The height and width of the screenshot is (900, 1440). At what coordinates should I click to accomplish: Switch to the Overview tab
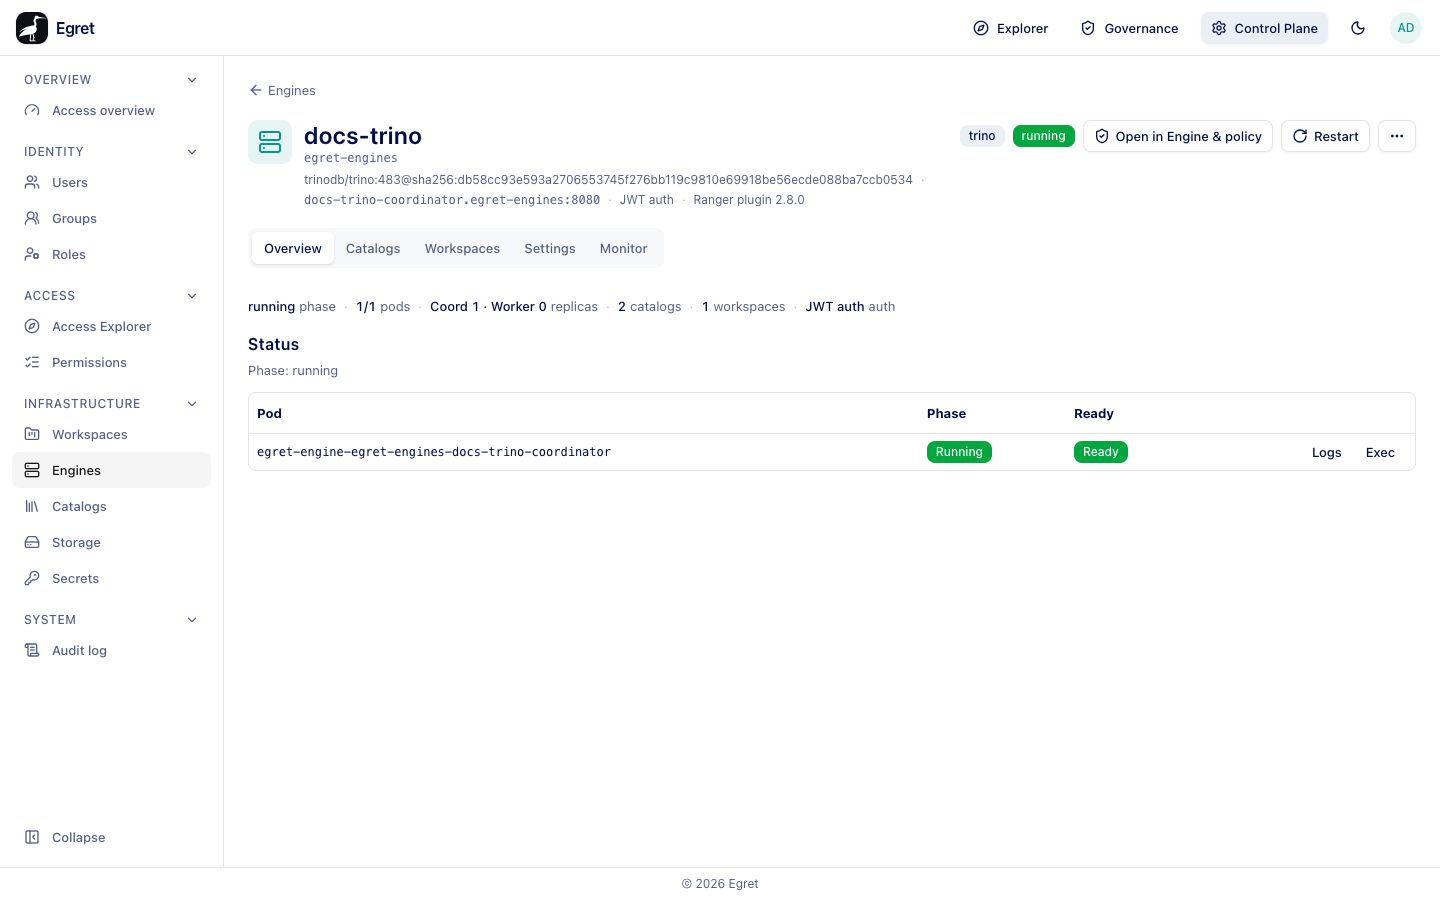(x=293, y=249)
